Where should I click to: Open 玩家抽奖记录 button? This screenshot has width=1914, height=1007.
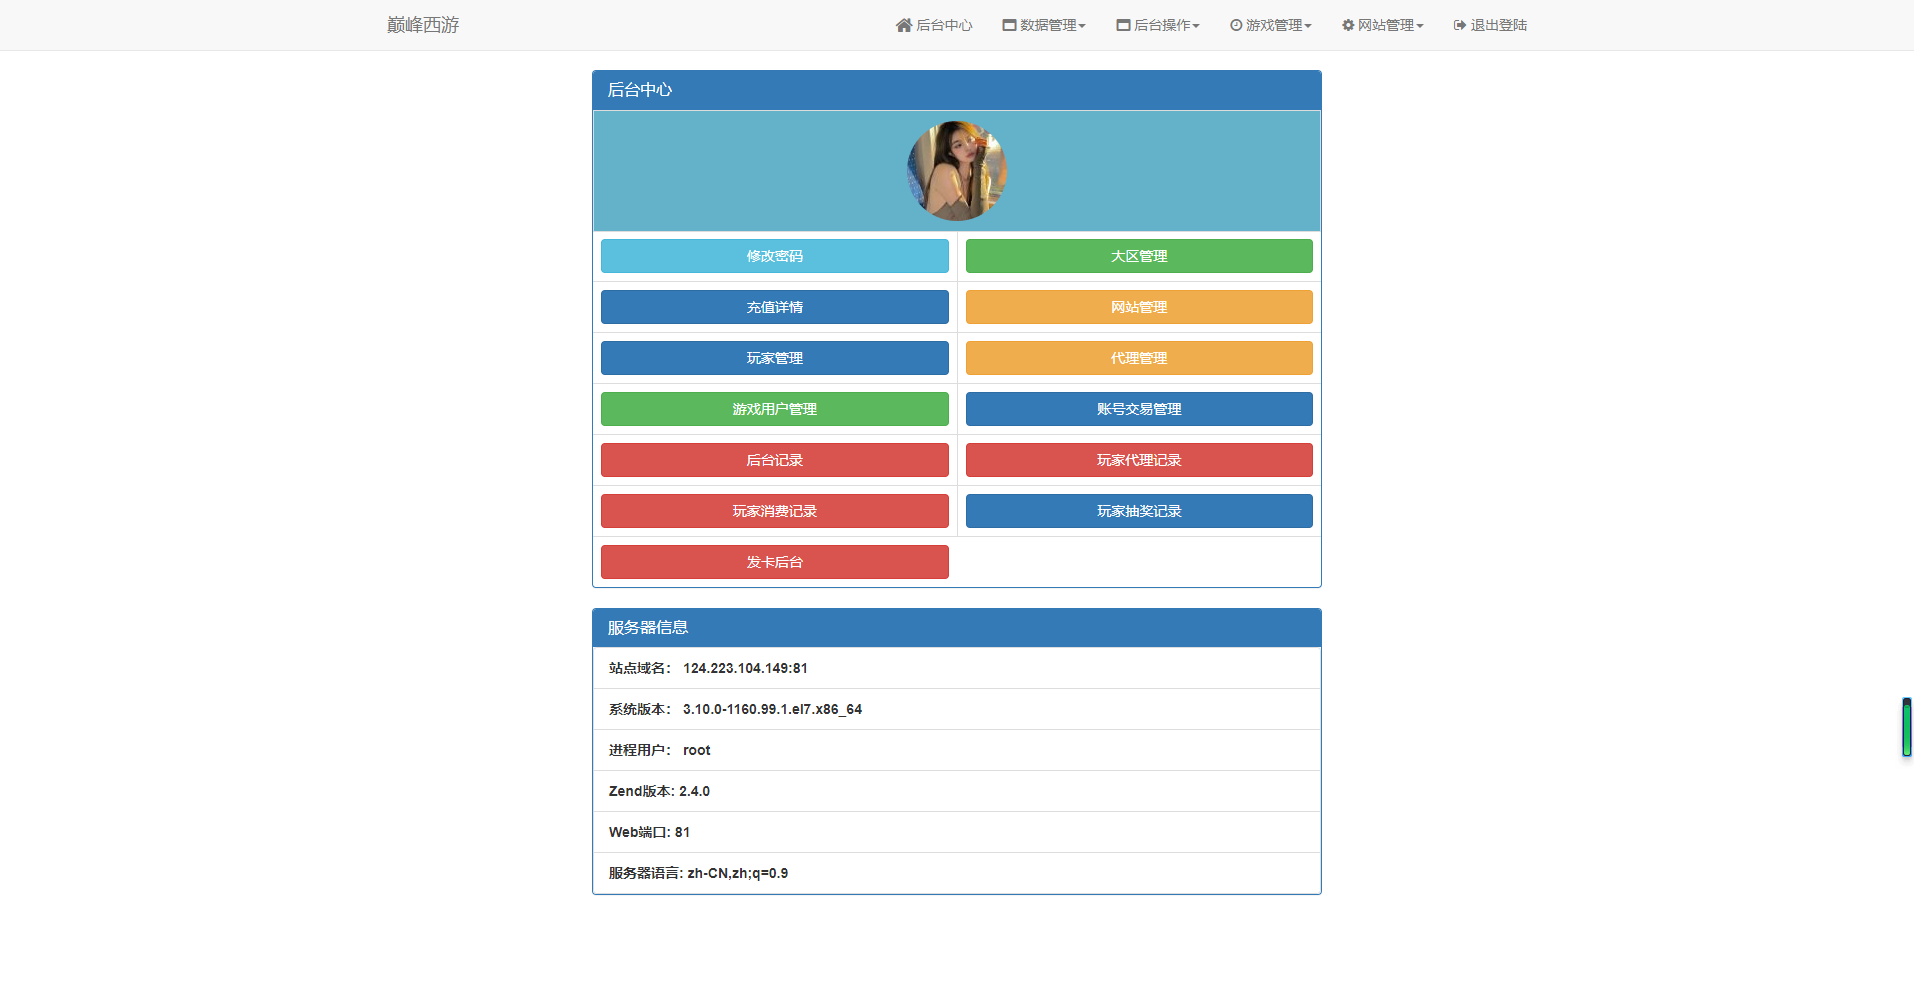click(1139, 511)
